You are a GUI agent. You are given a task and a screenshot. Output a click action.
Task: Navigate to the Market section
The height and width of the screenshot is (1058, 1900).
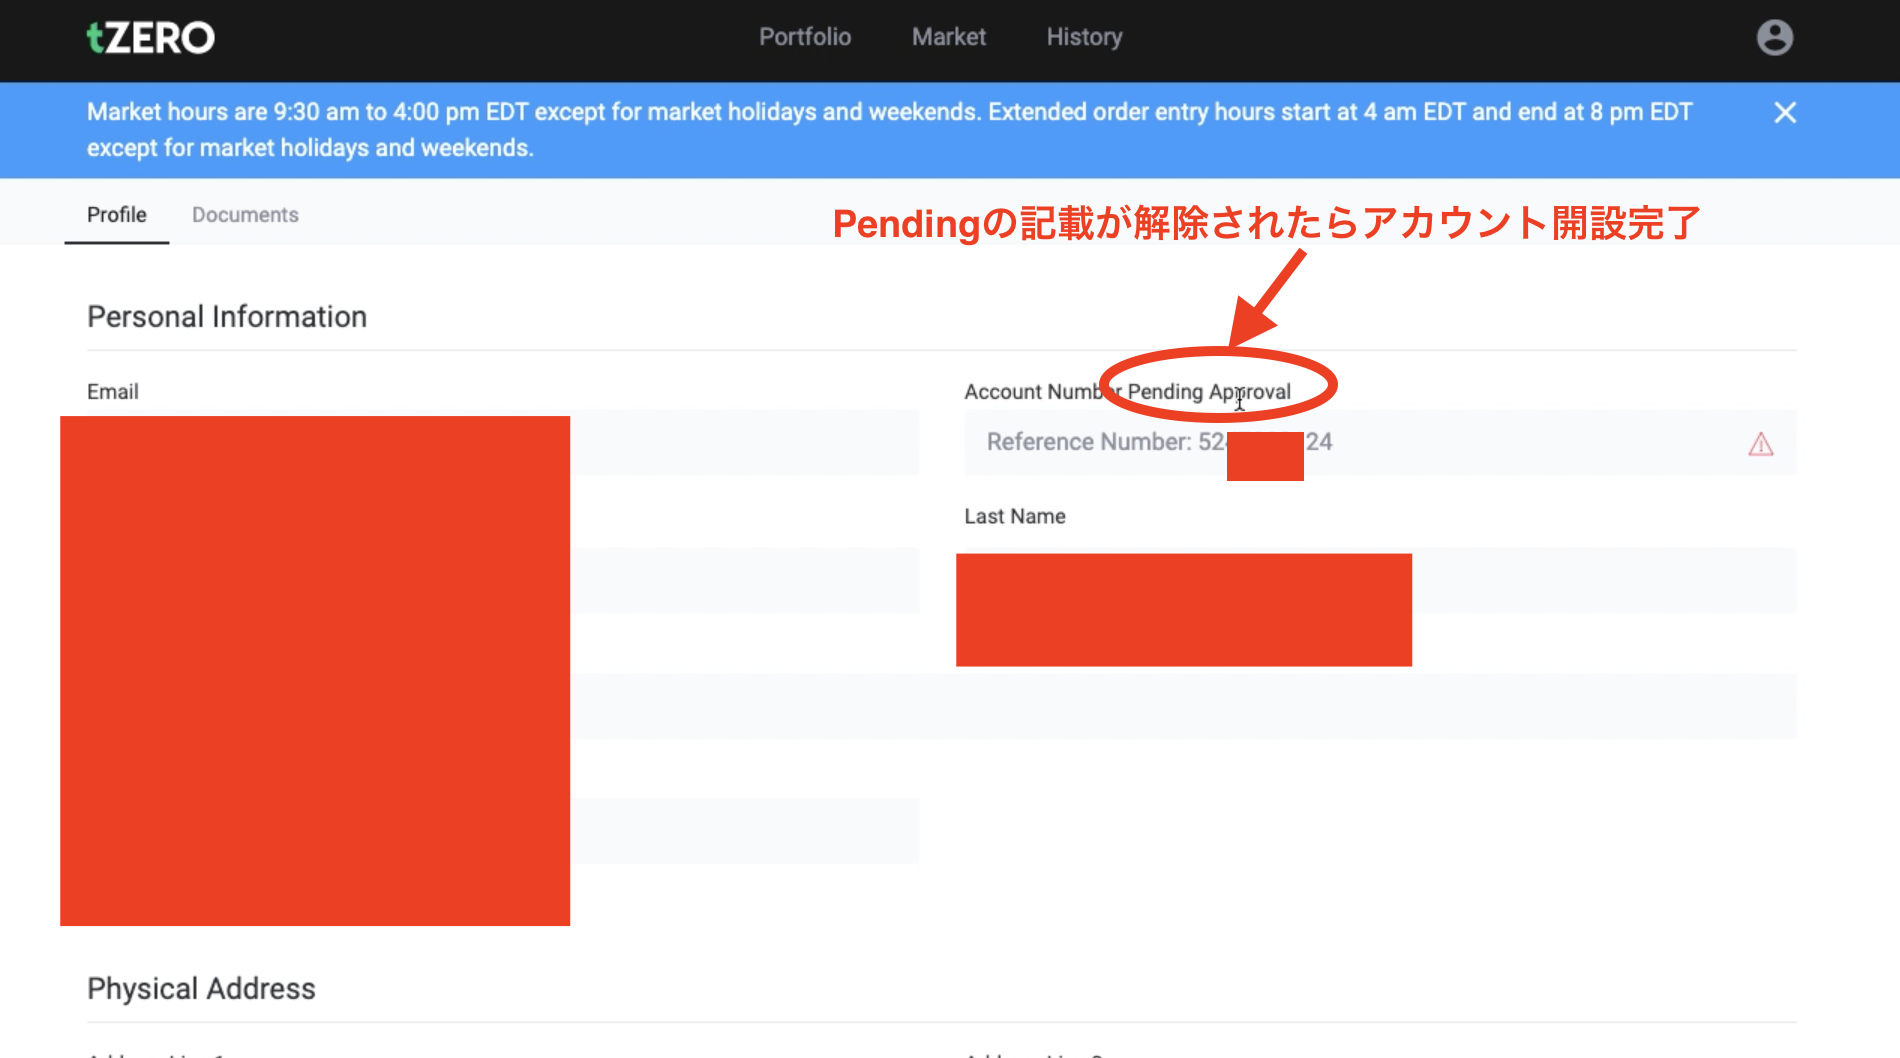click(948, 37)
